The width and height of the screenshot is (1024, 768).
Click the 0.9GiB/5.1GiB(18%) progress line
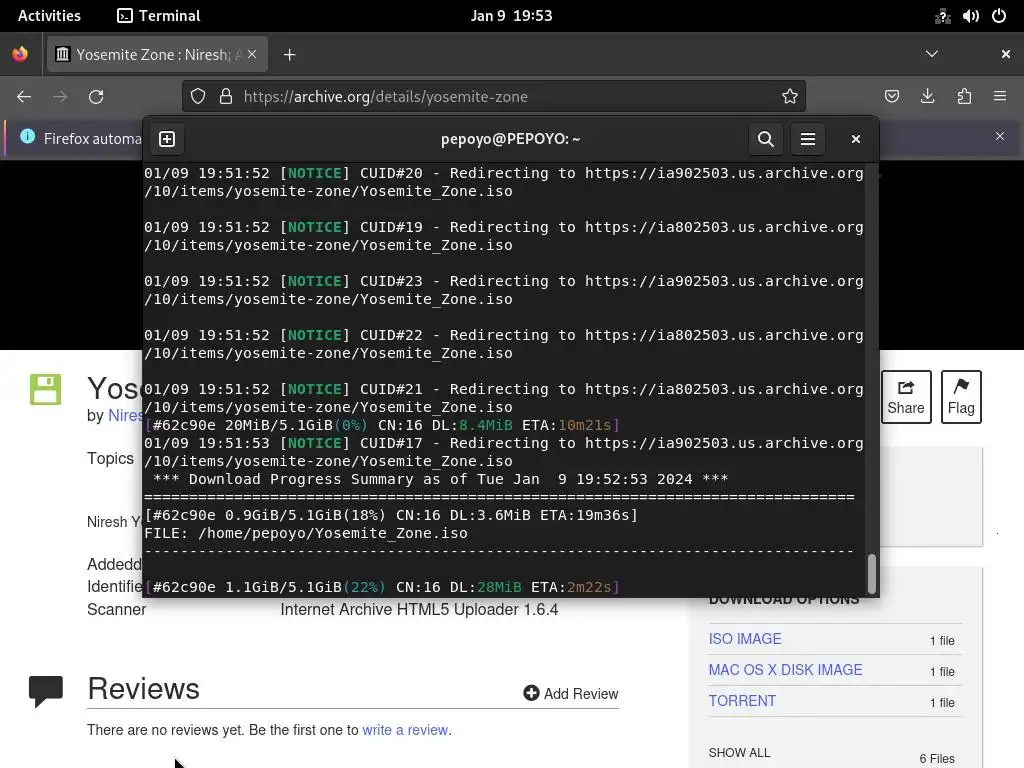[391, 515]
